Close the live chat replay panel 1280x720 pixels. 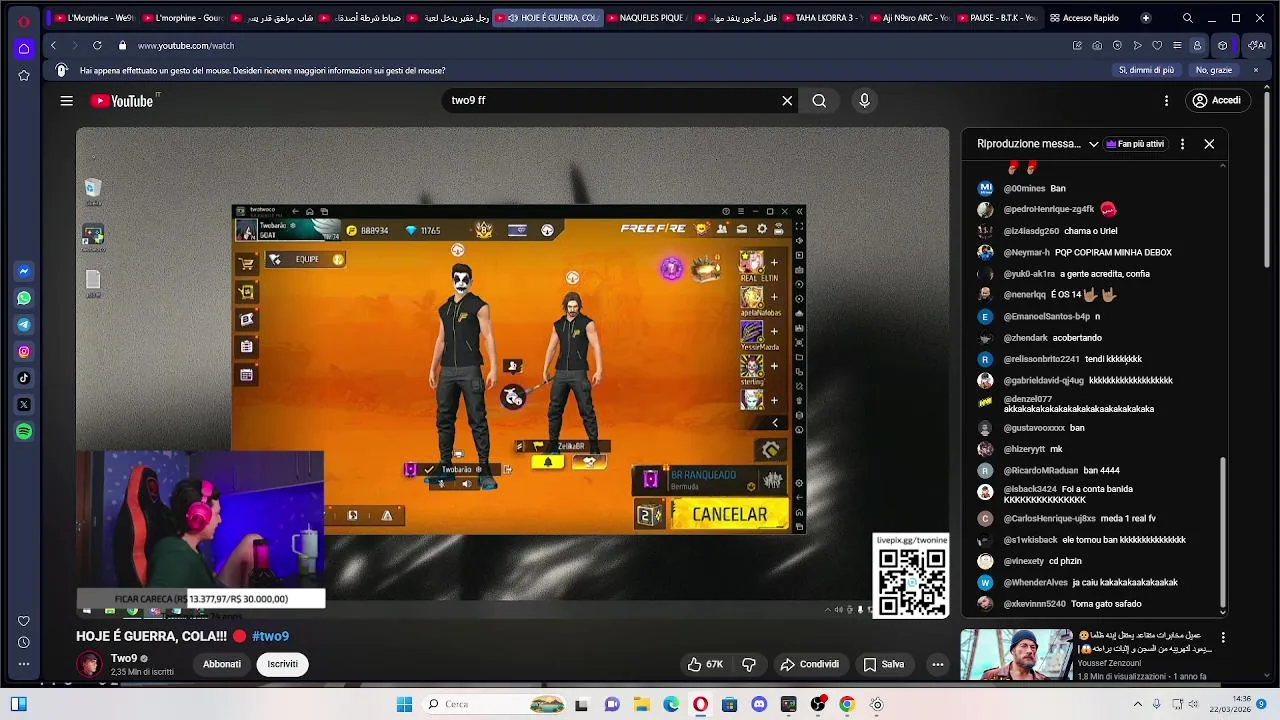[x=1209, y=144]
